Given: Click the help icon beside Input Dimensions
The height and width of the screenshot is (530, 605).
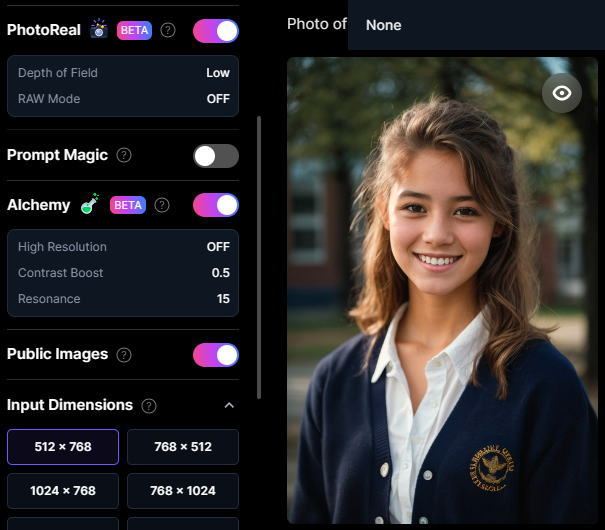Looking at the screenshot, I should [149, 405].
